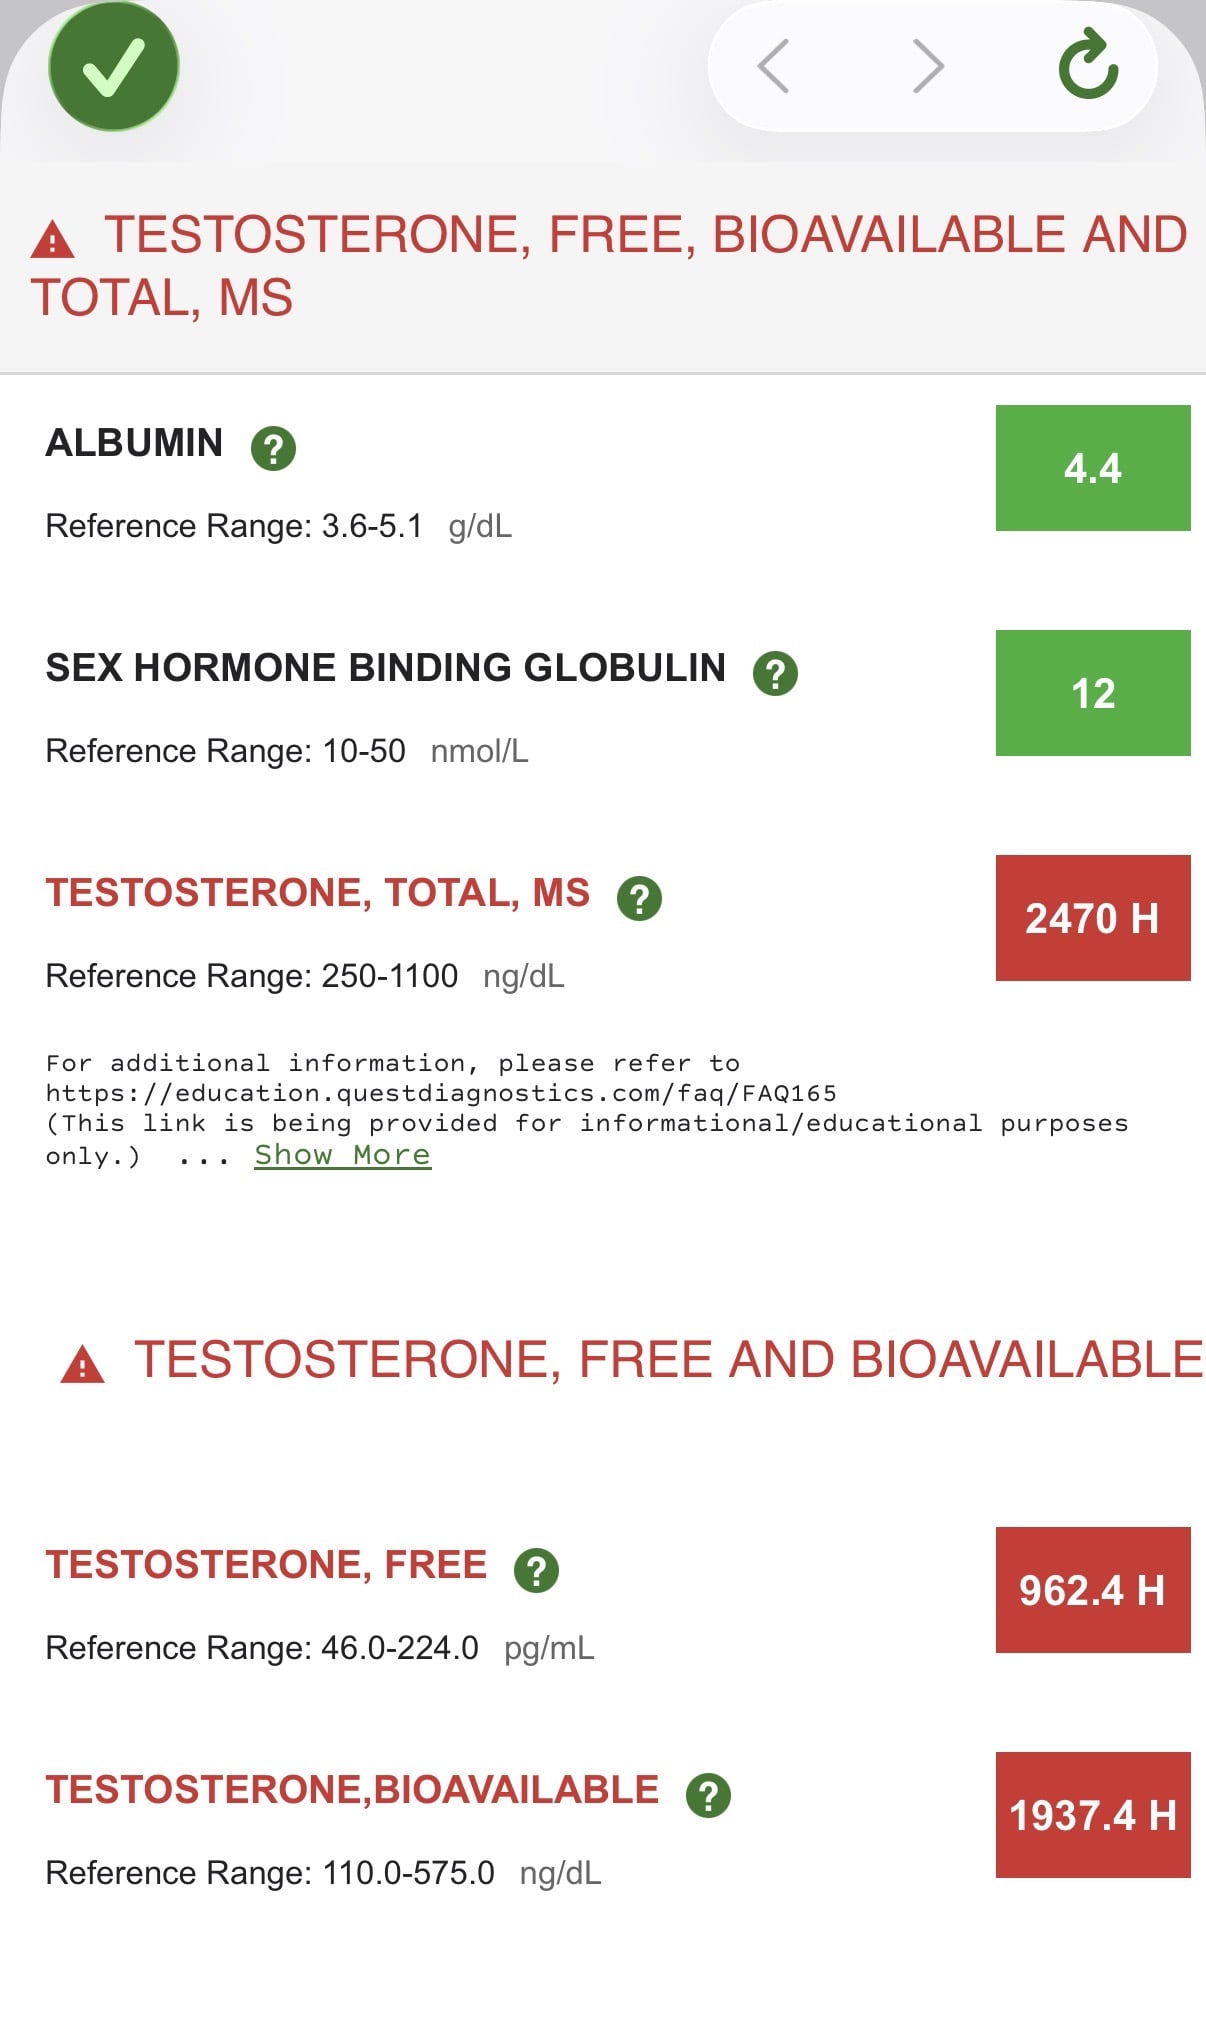Refresh results with the circular arrow icon
1206x2033 pixels.
point(1088,65)
